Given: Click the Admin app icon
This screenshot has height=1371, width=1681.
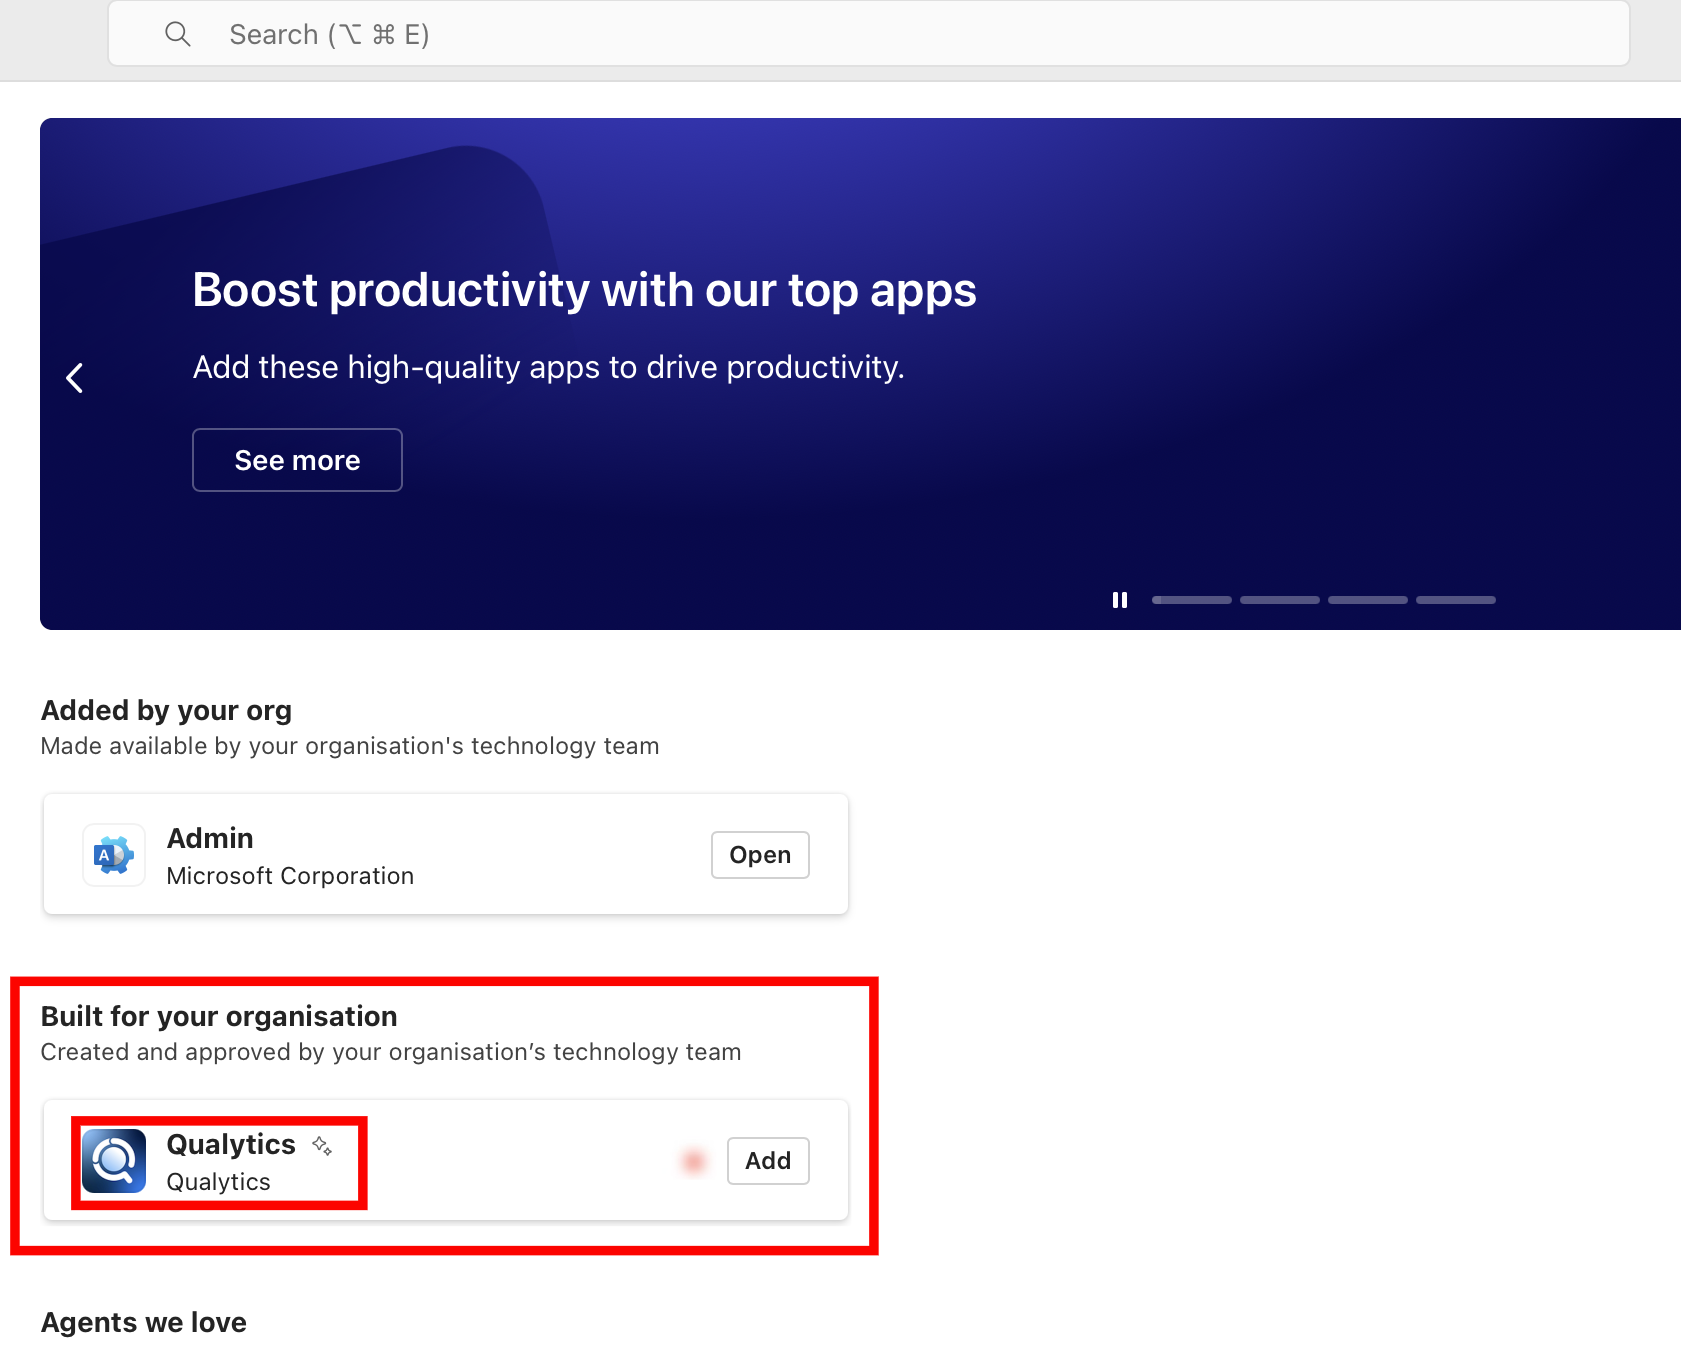Looking at the screenshot, I should (114, 855).
